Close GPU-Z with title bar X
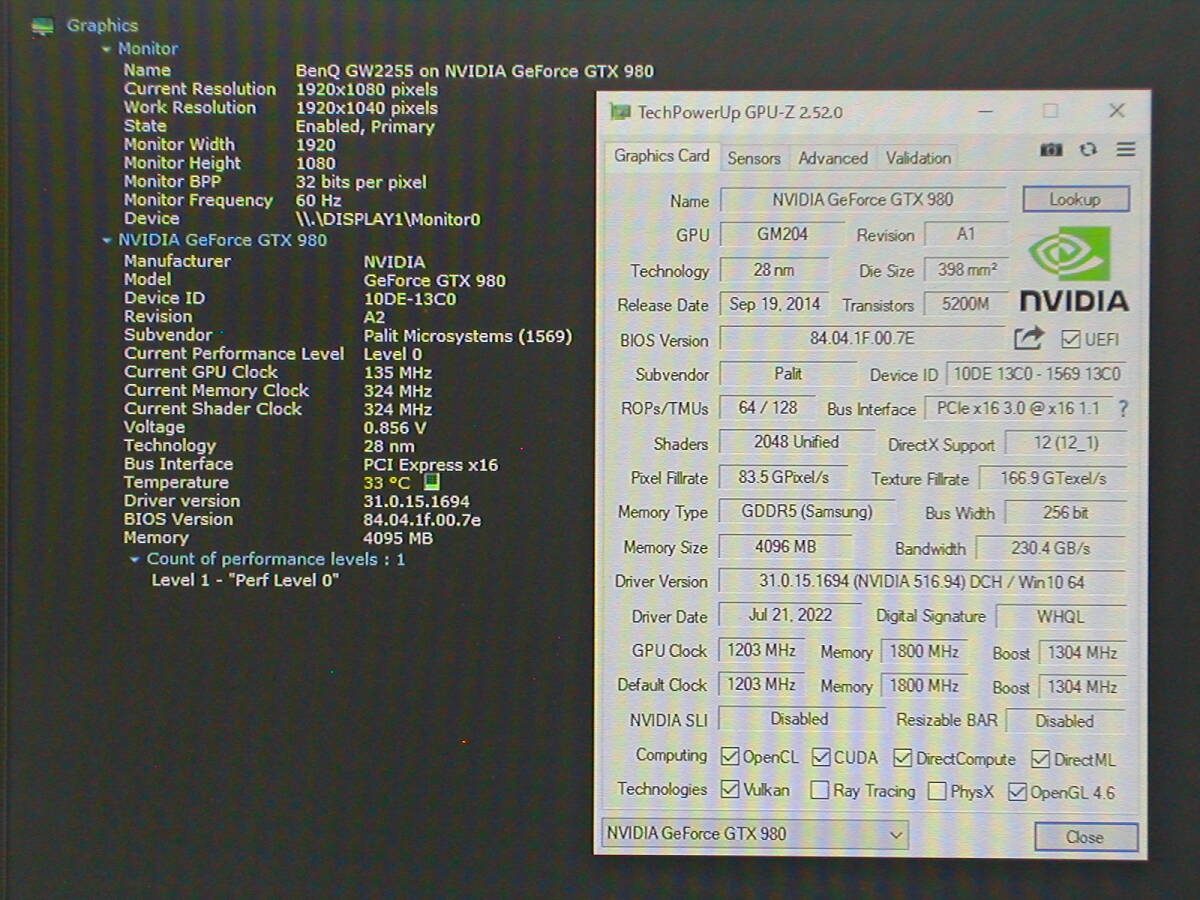Viewport: 1200px width, 900px height. coord(1117,111)
